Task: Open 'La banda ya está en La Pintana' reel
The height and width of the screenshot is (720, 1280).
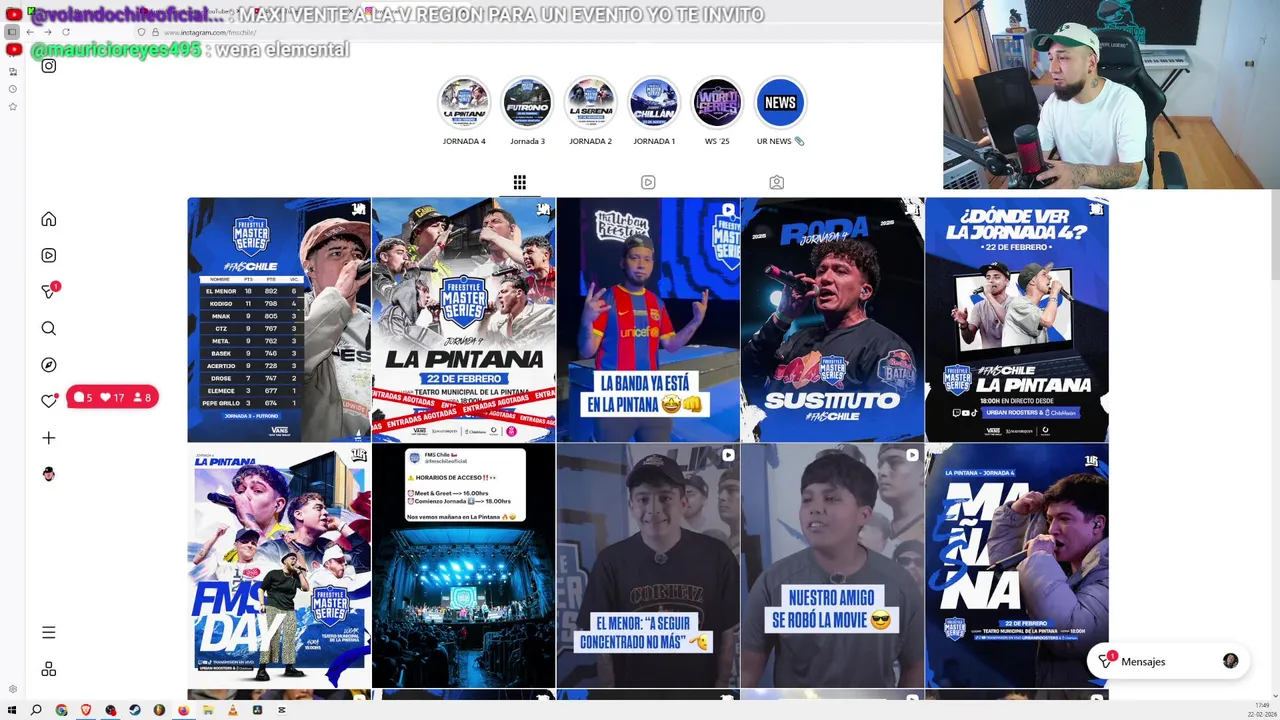Action: 648,320
